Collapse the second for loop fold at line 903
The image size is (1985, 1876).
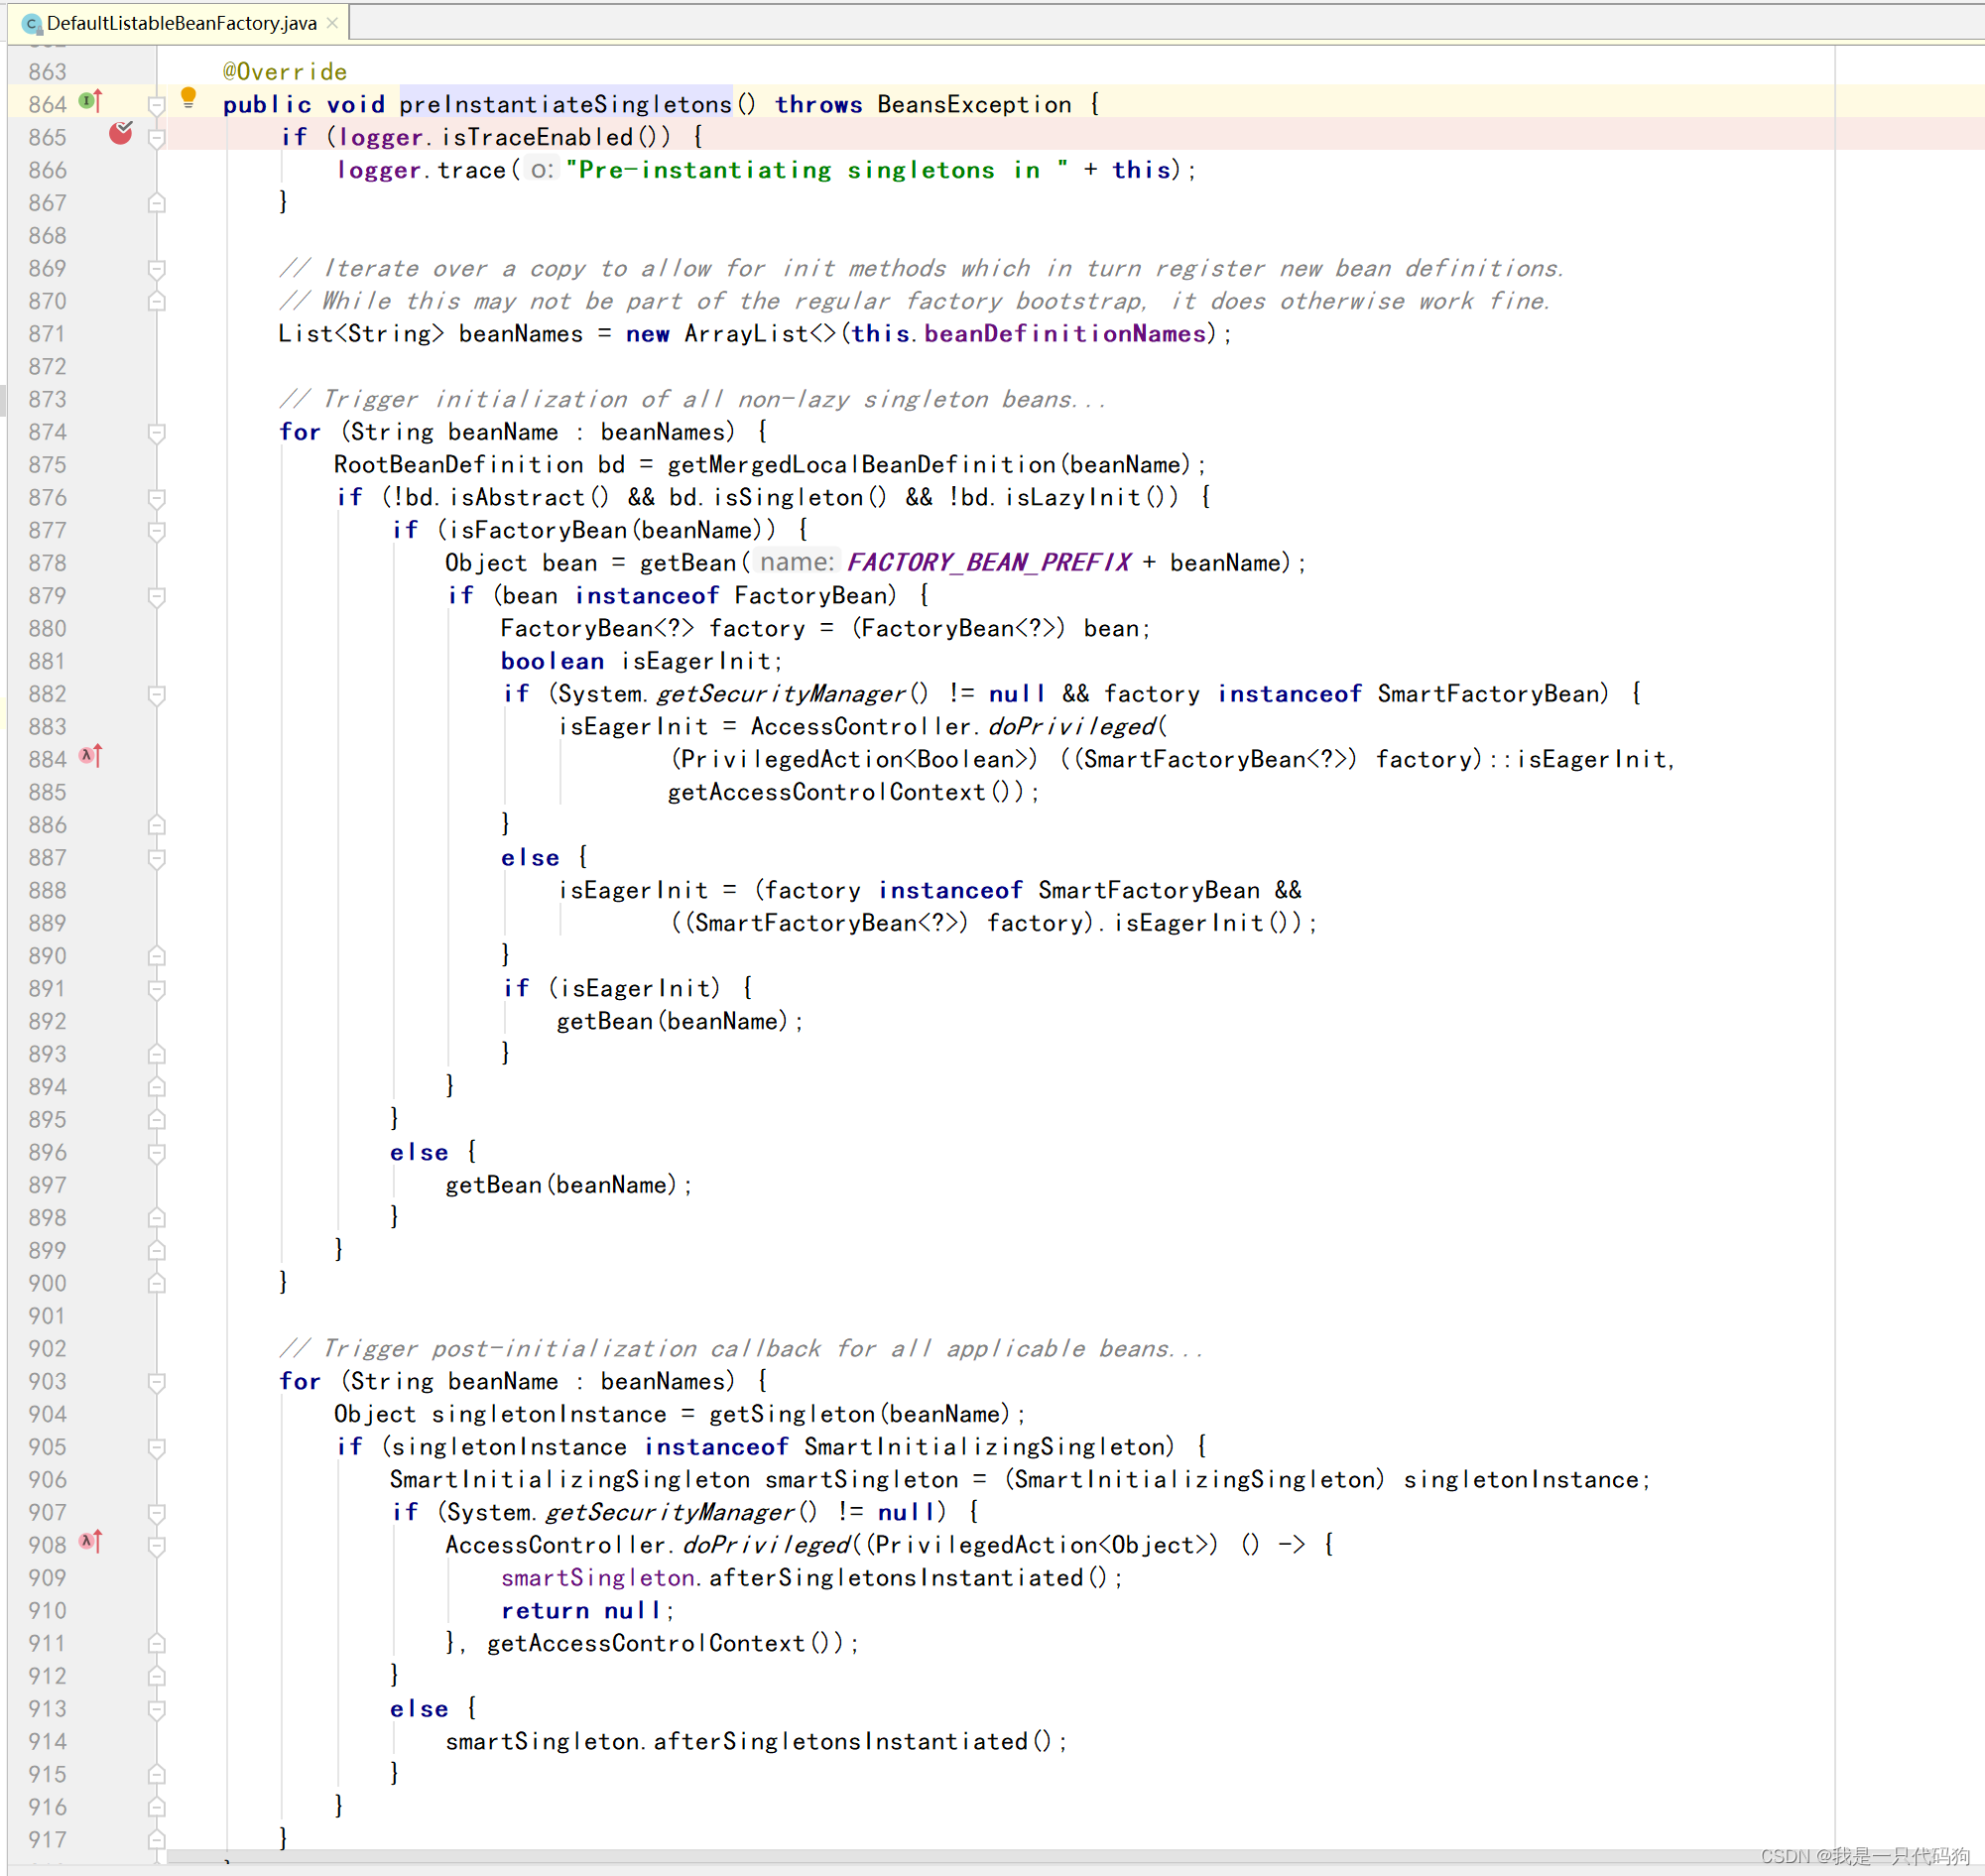point(157,1383)
